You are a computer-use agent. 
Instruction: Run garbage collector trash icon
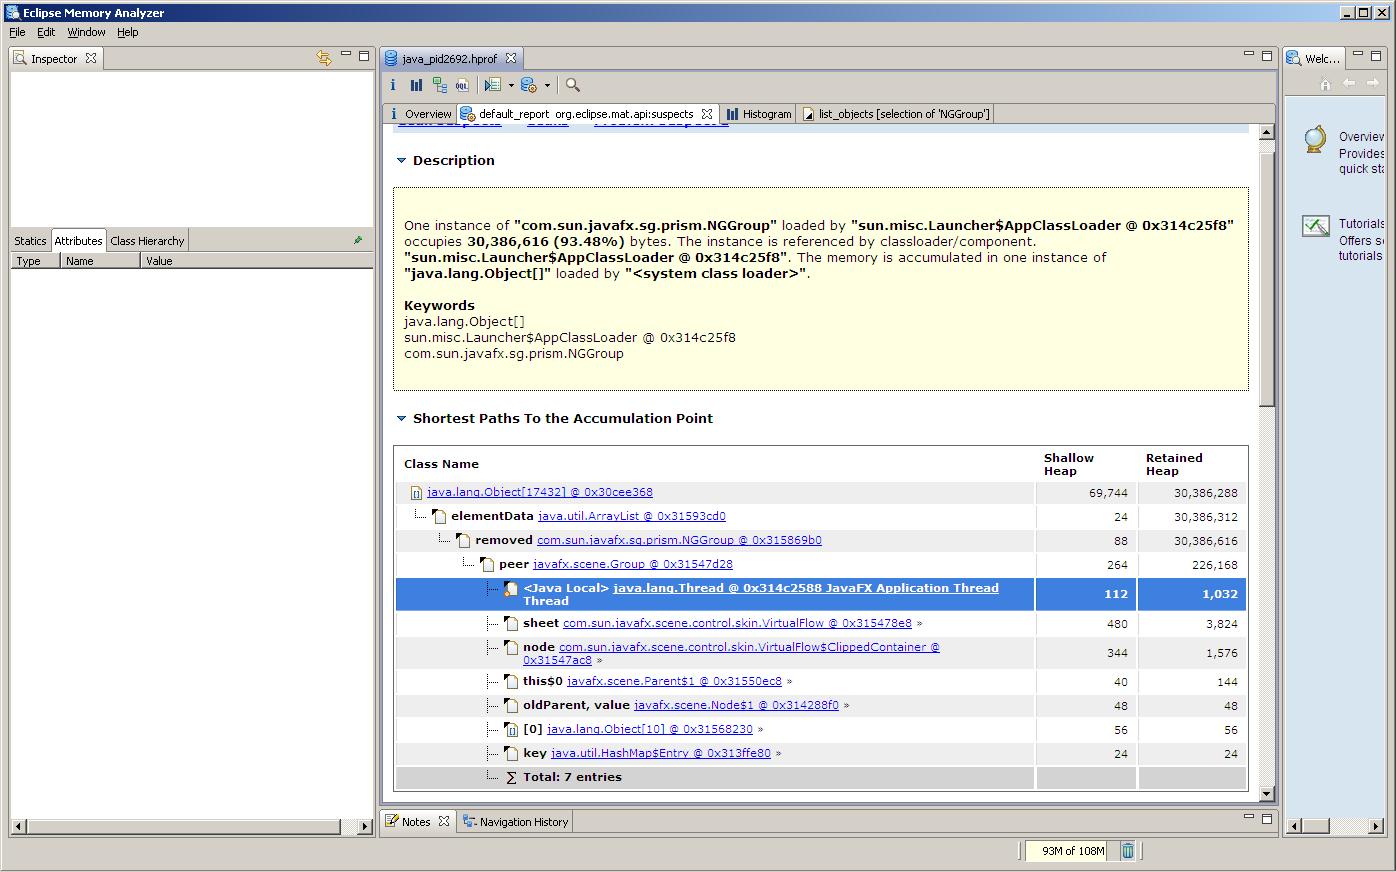tap(1127, 851)
